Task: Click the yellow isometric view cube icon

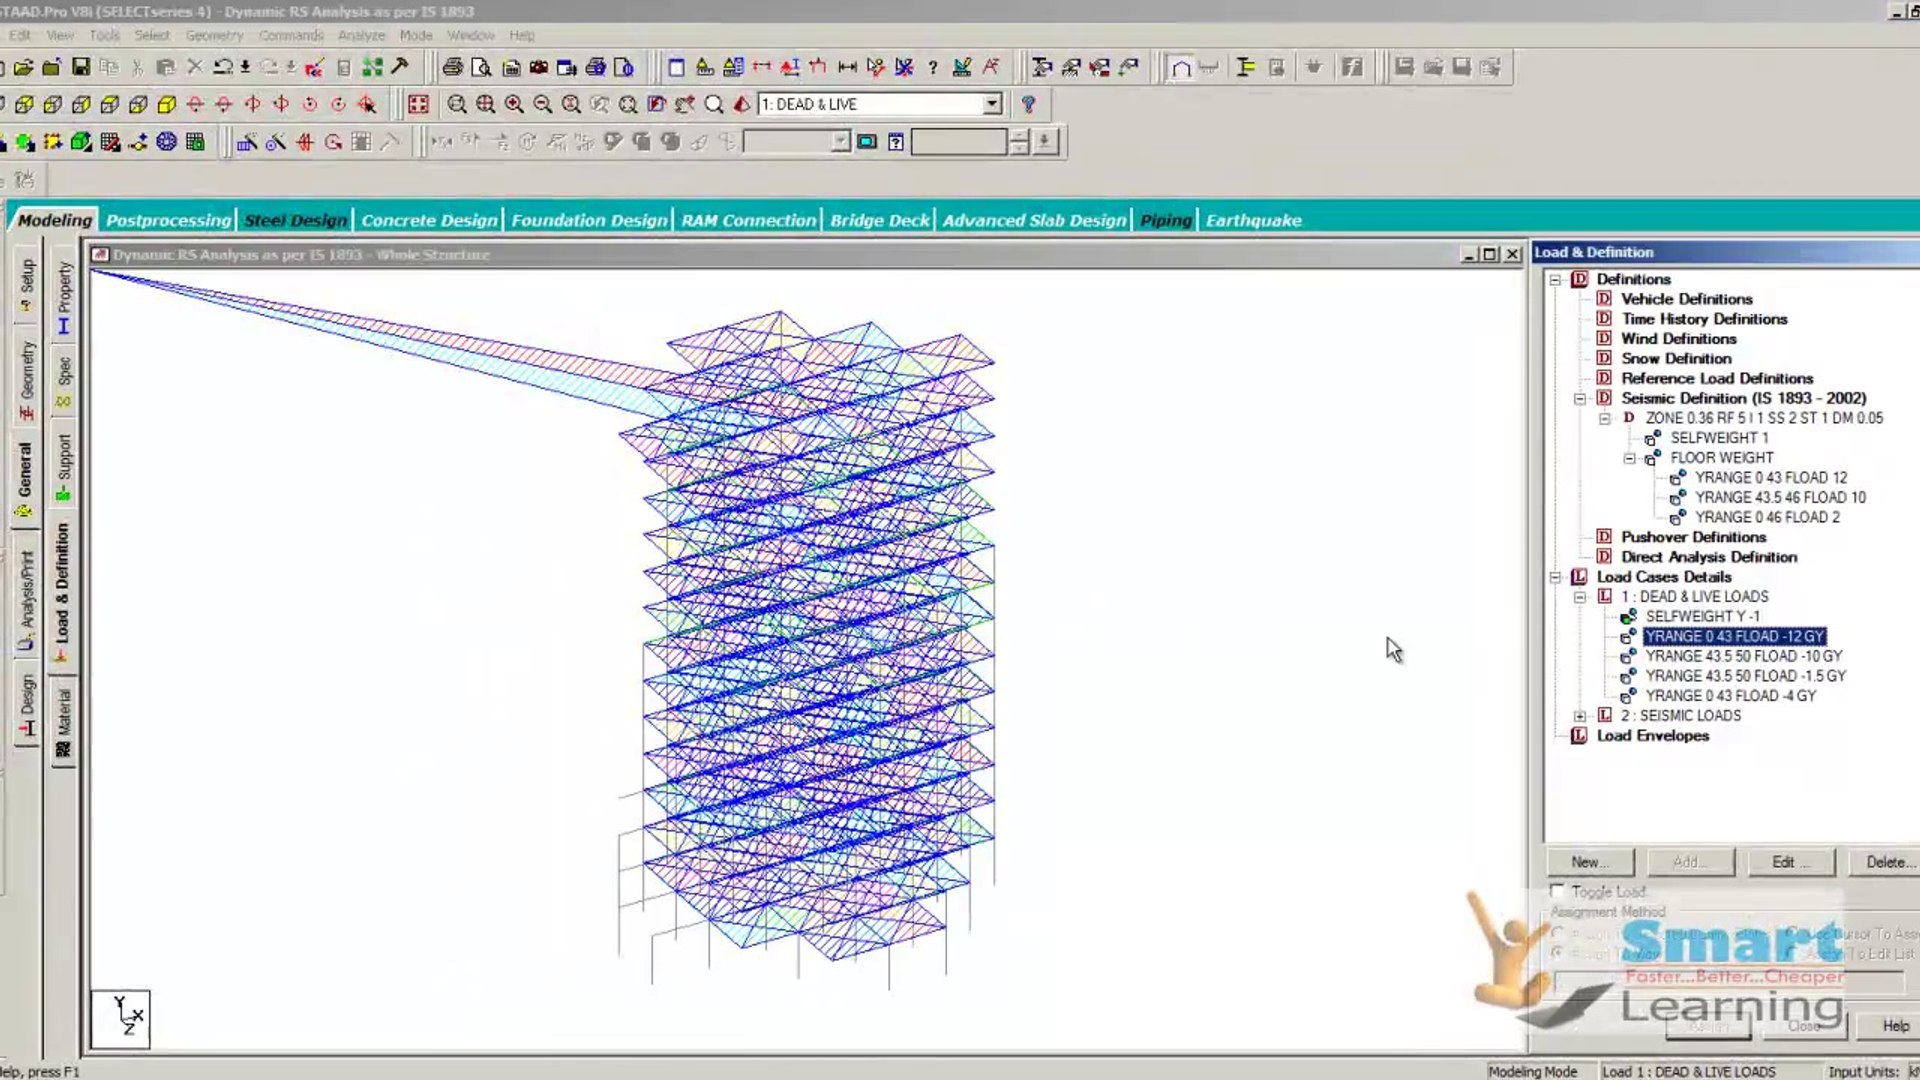Action: click(x=167, y=104)
